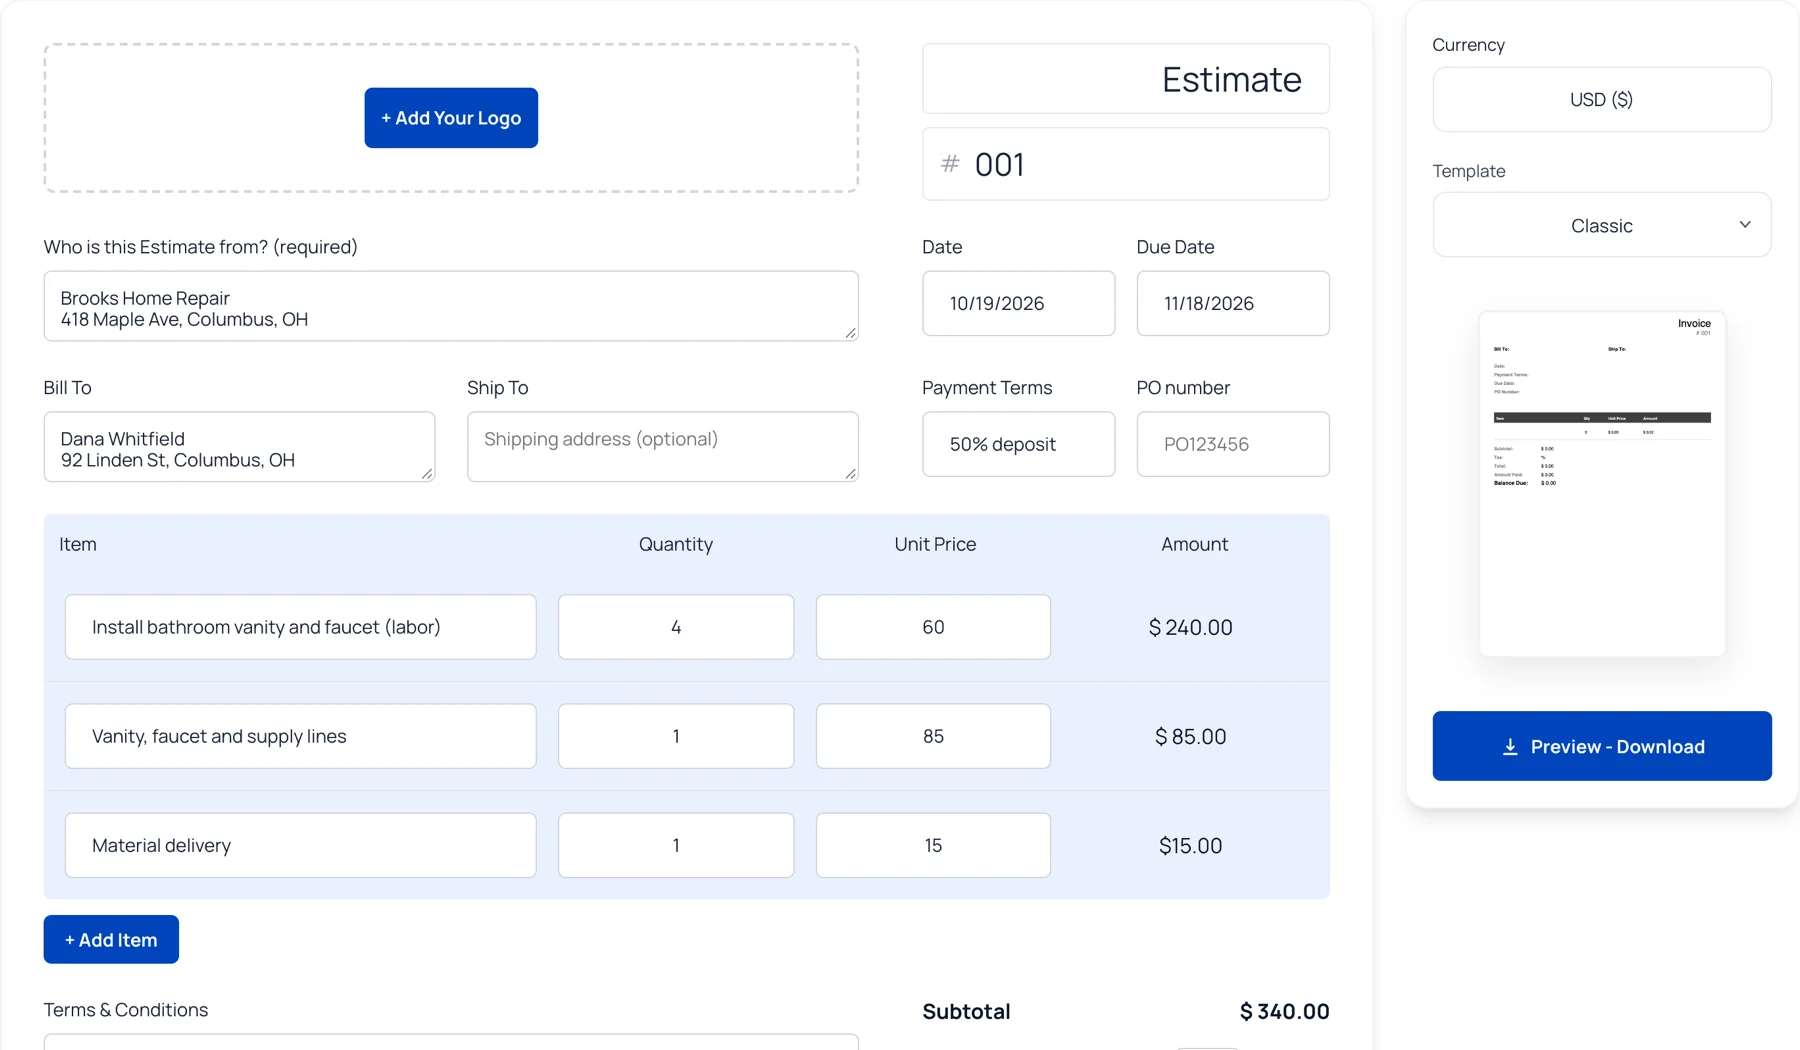Edit the Material delivery item description

tap(301, 845)
